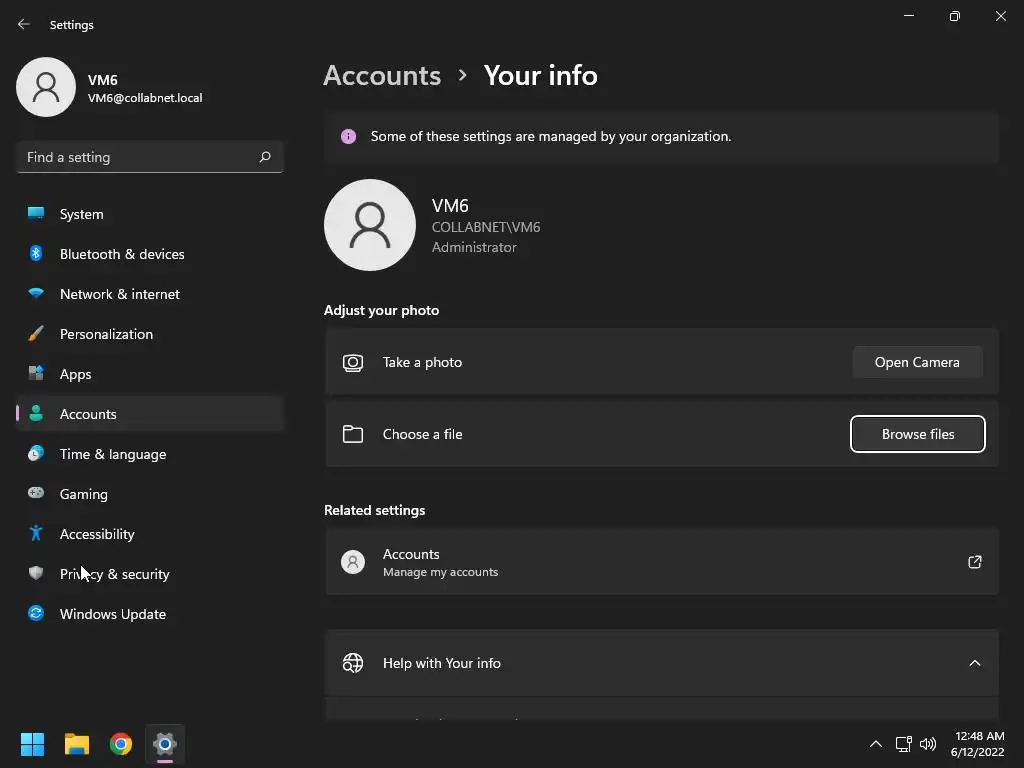Open Manage my accounts external link
The height and width of the screenshot is (768, 1024).
(974, 562)
